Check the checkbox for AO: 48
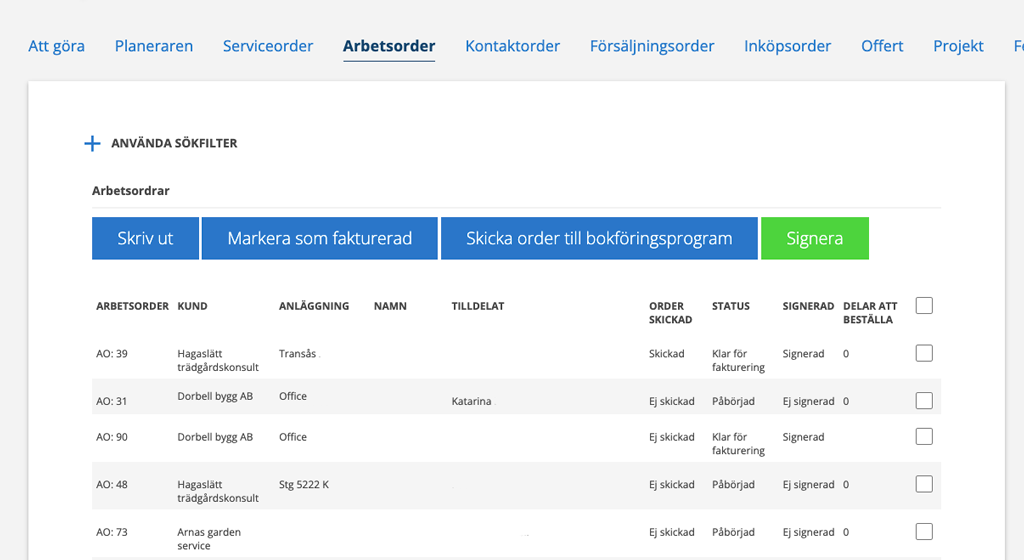The image size is (1024, 560). point(924,484)
